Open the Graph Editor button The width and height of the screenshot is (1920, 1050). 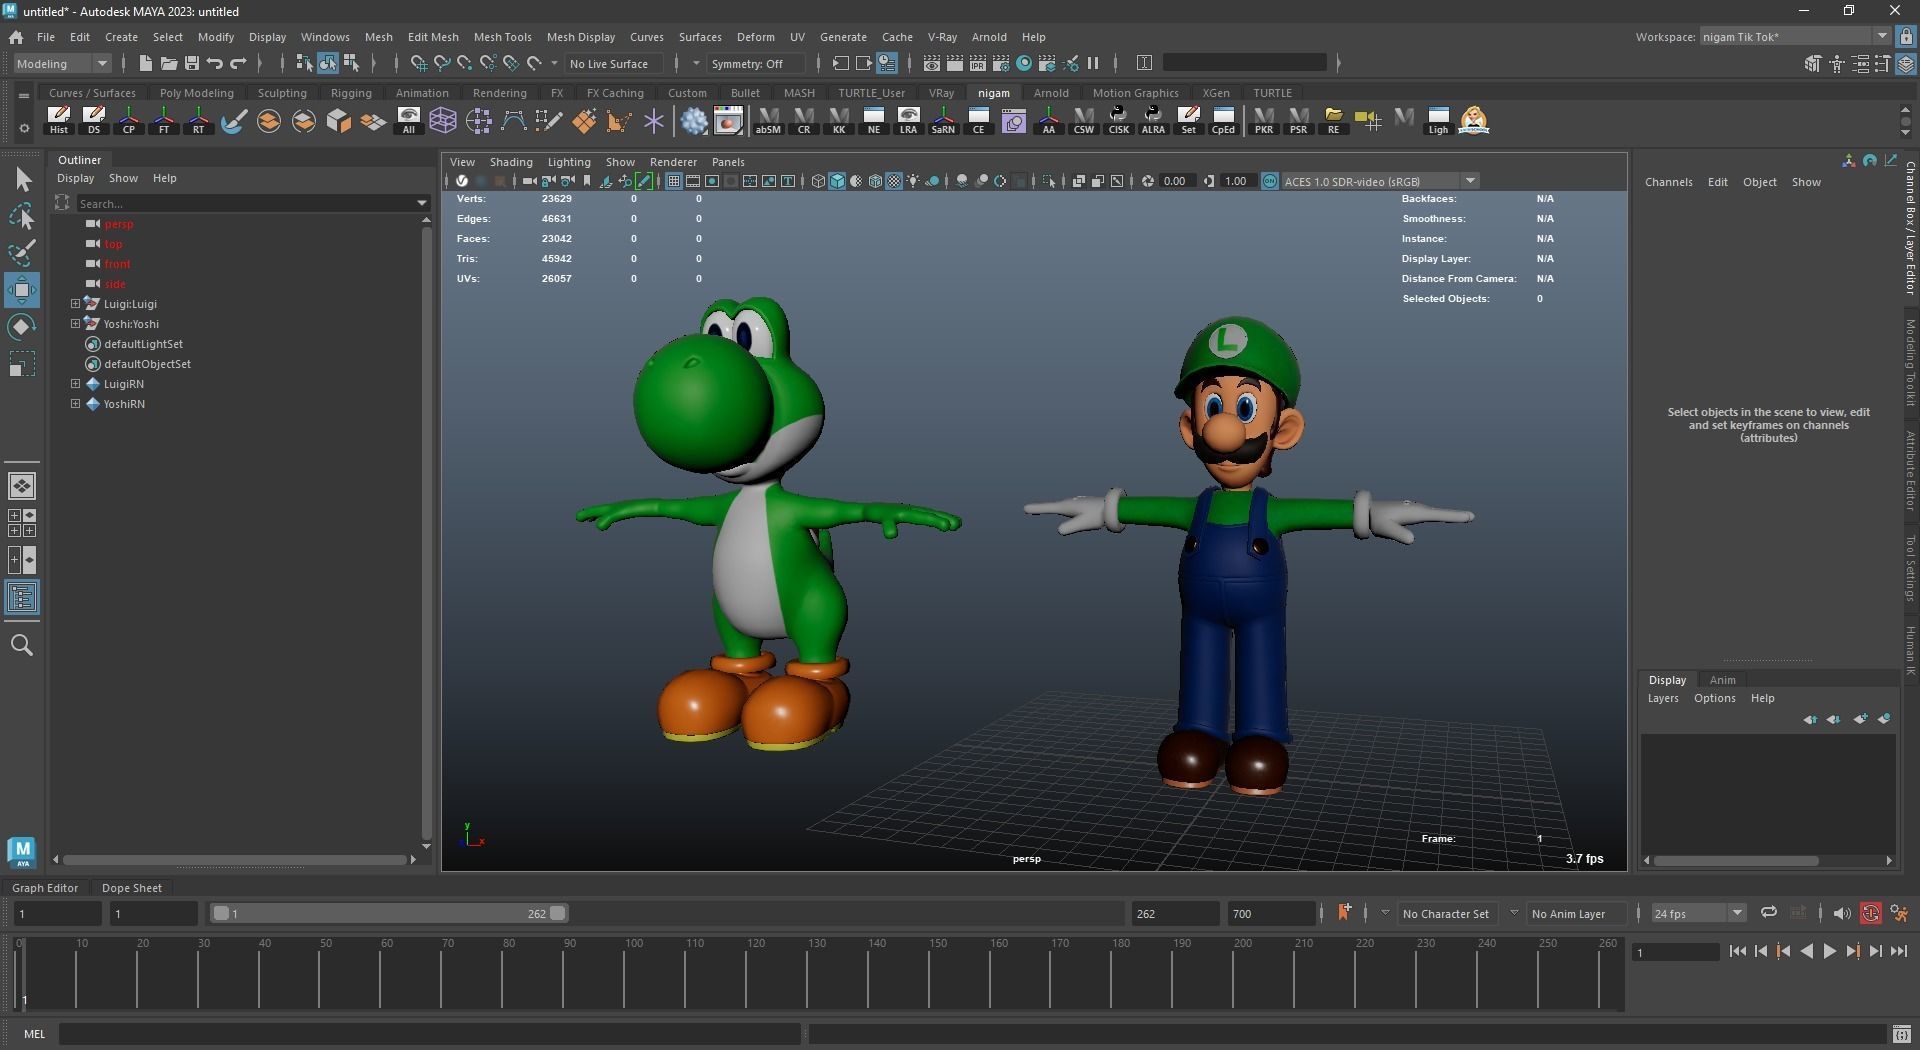[x=45, y=888]
